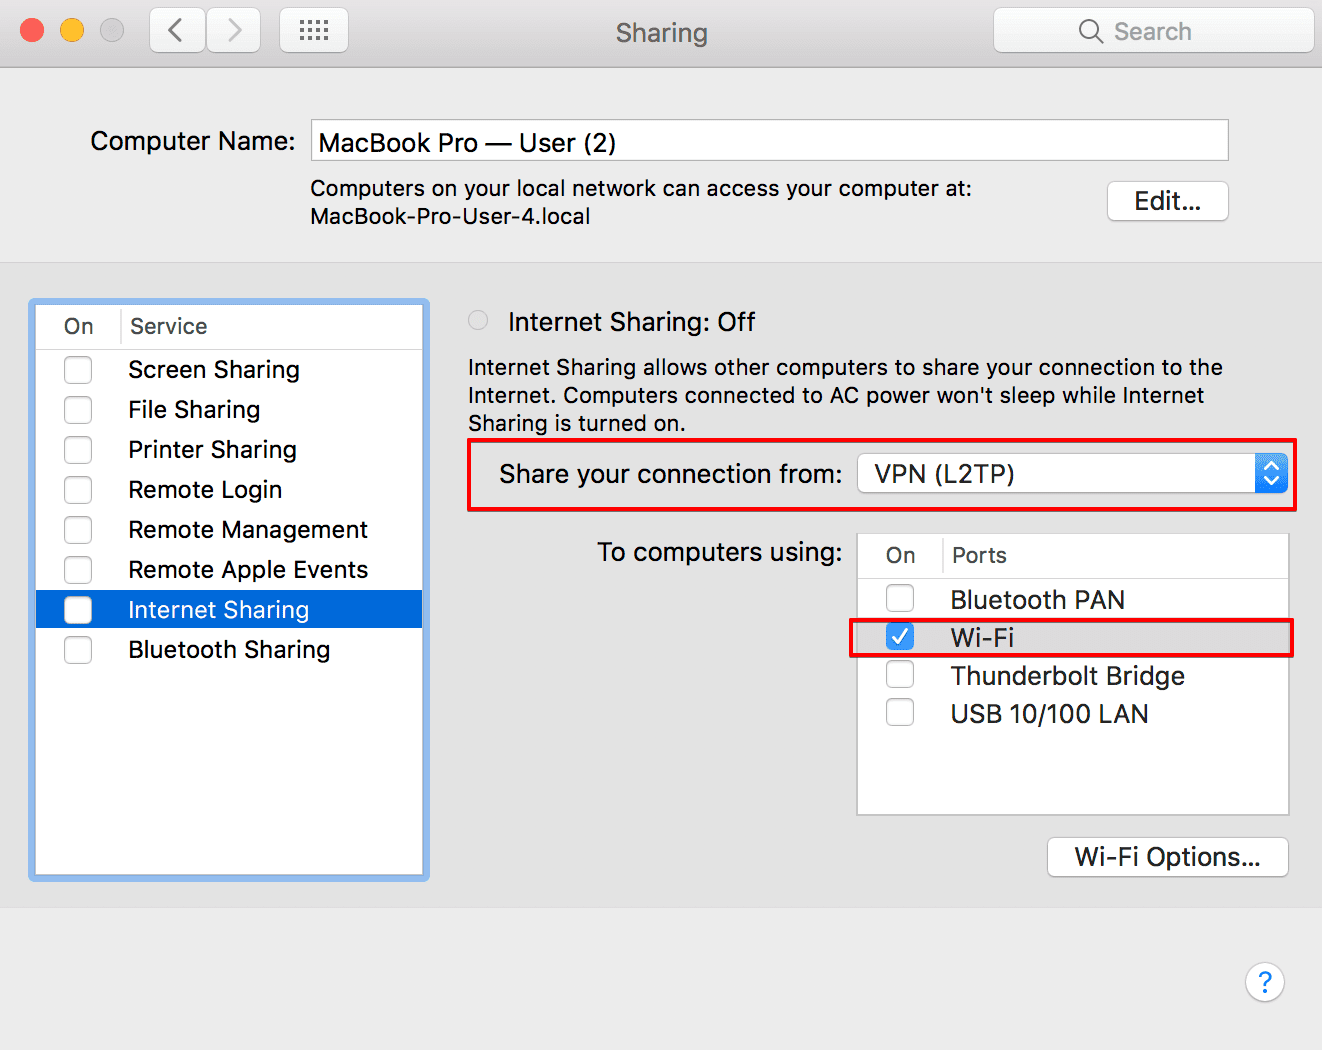The image size is (1322, 1050).
Task: Open the help question mark button
Action: tap(1264, 982)
